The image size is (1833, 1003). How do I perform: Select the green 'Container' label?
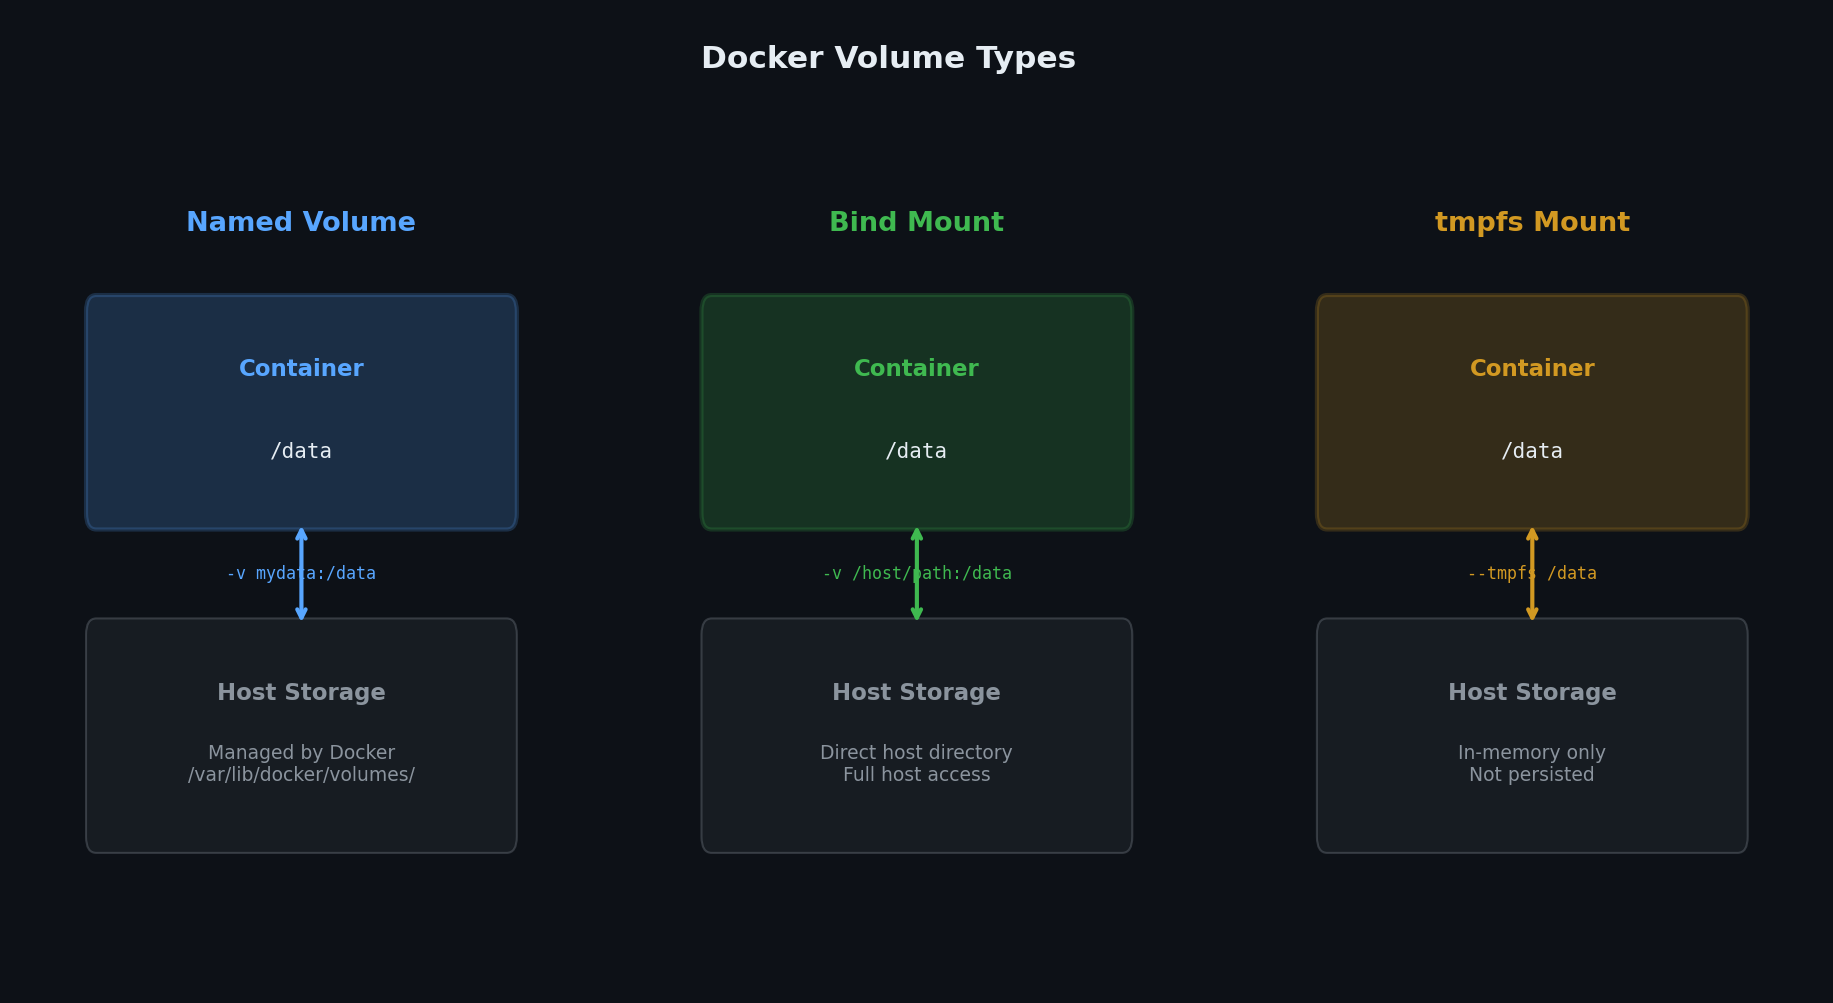(x=916, y=369)
